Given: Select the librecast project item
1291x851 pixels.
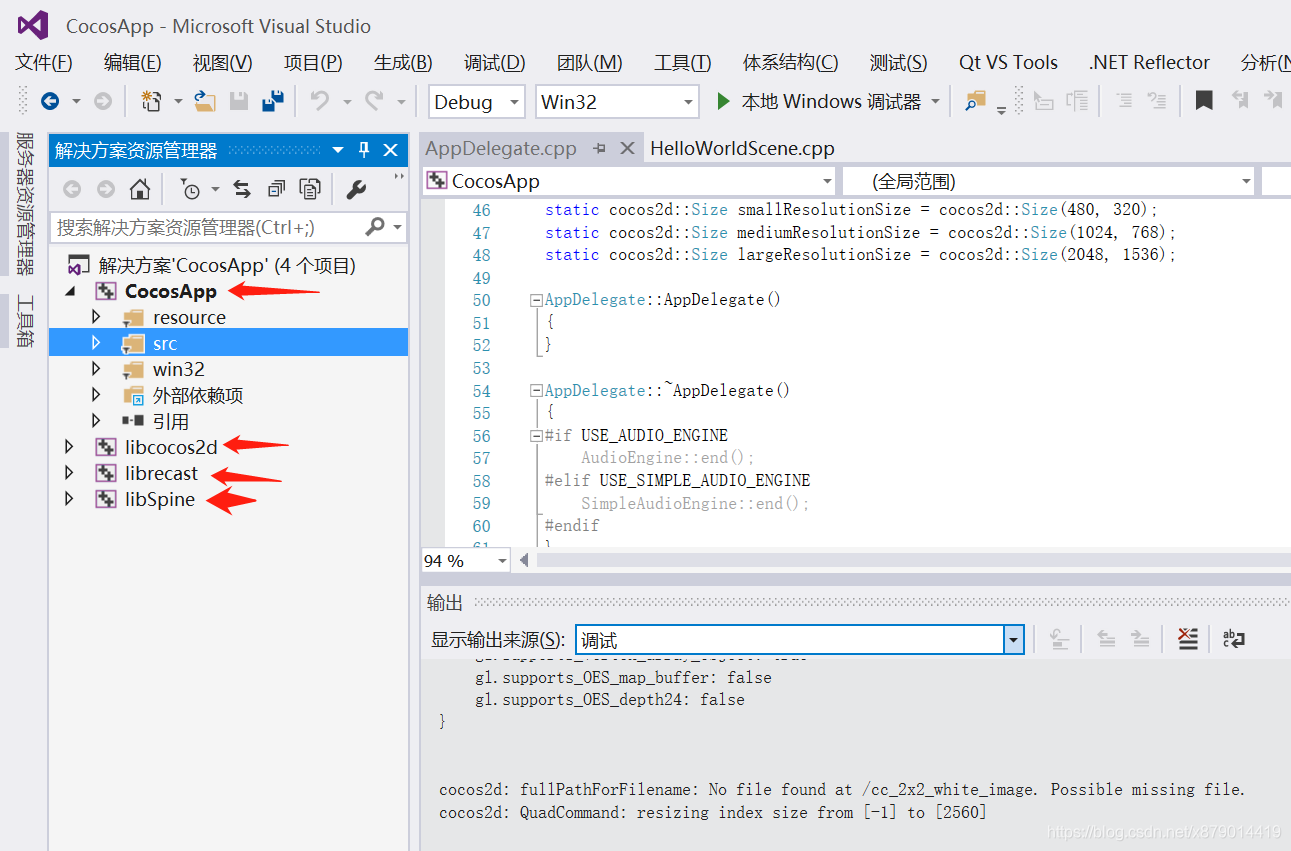Looking at the screenshot, I should [x=161, y=473].
